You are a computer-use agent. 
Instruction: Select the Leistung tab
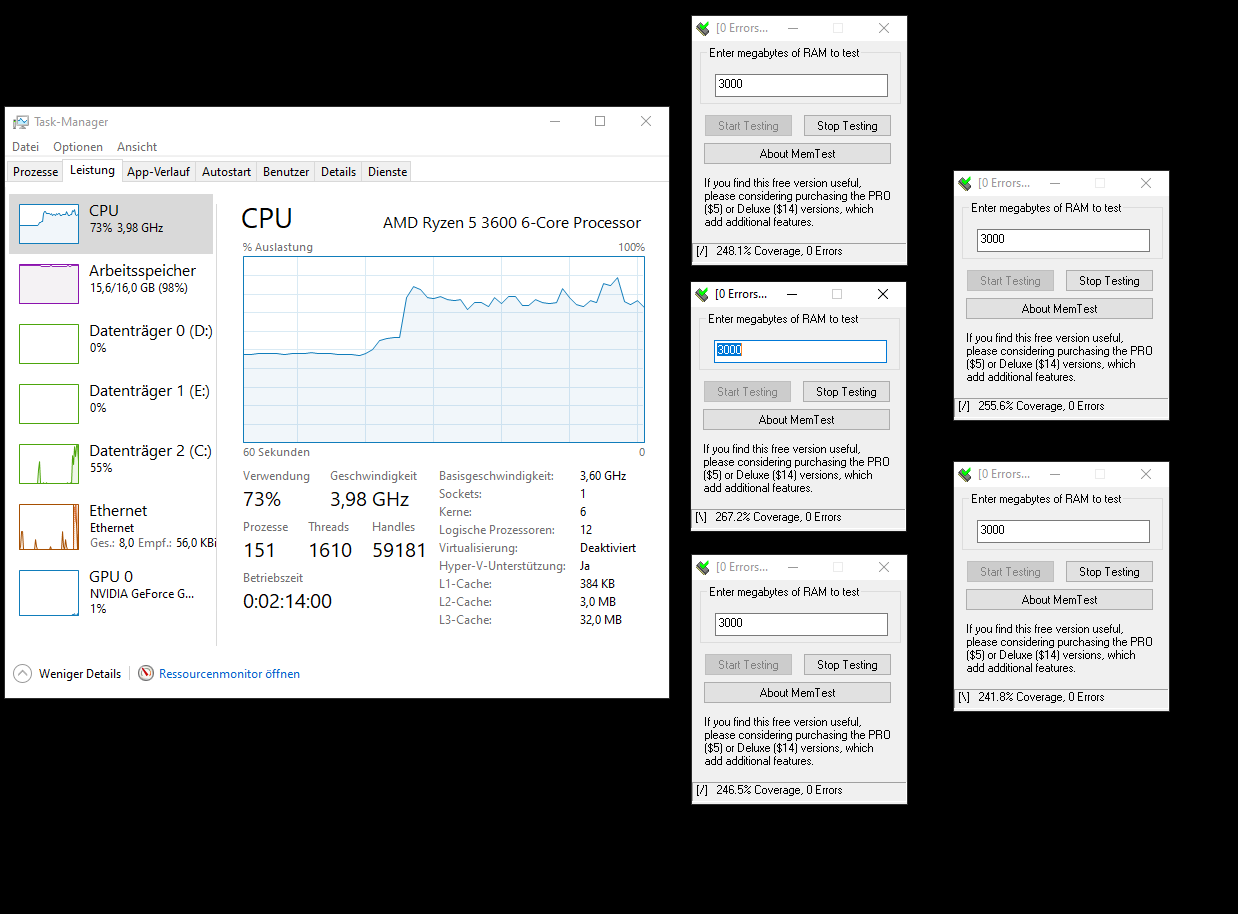tap(92, 170)
